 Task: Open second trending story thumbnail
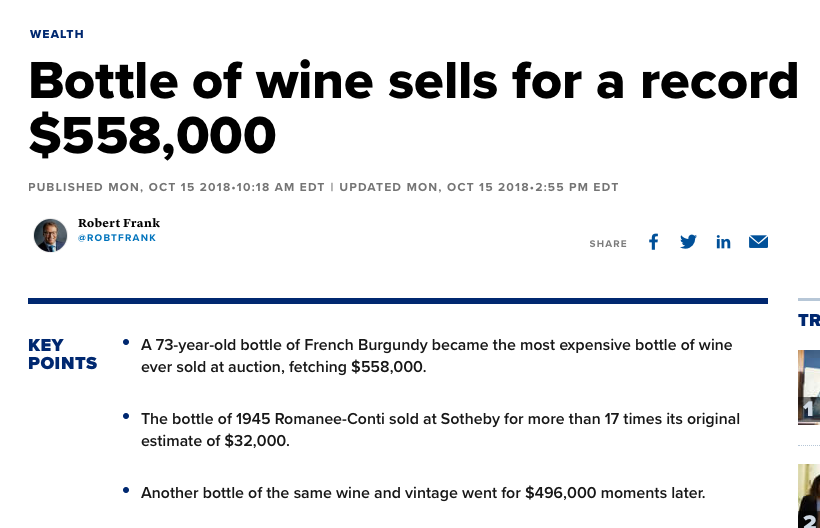click(809, 496)
